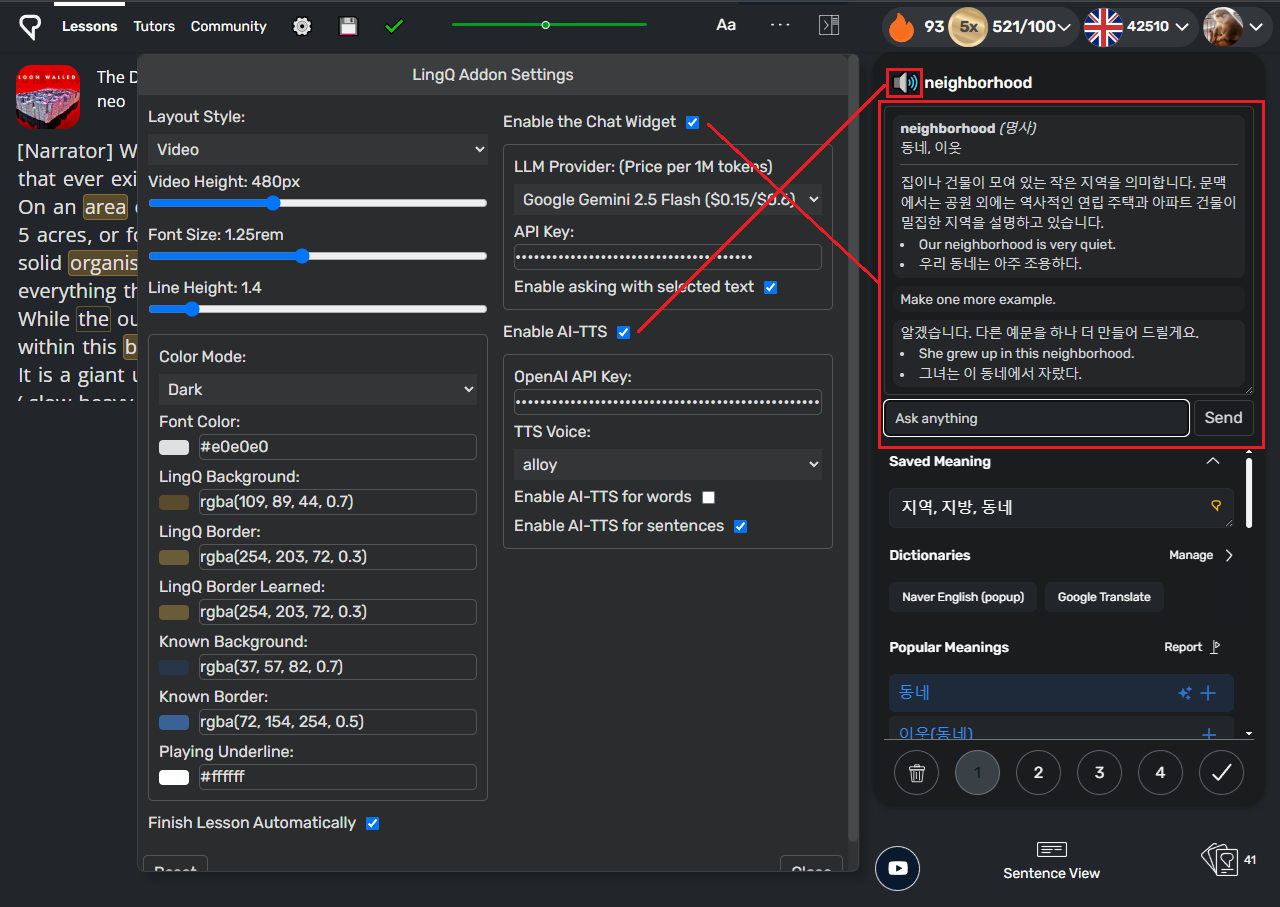Viewport: 1280px width, 907px height.
Task: Click the lesson progress slider
Action: tap(549, 24)
